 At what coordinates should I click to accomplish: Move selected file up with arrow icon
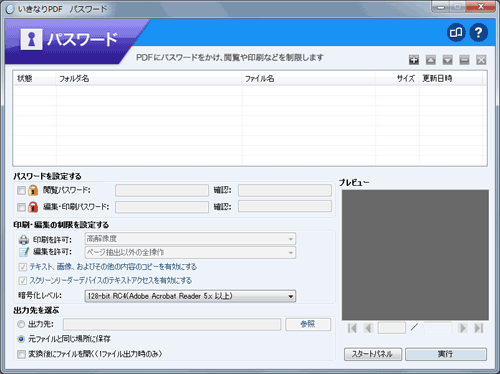pyautogui.click(x=431, y=60)
